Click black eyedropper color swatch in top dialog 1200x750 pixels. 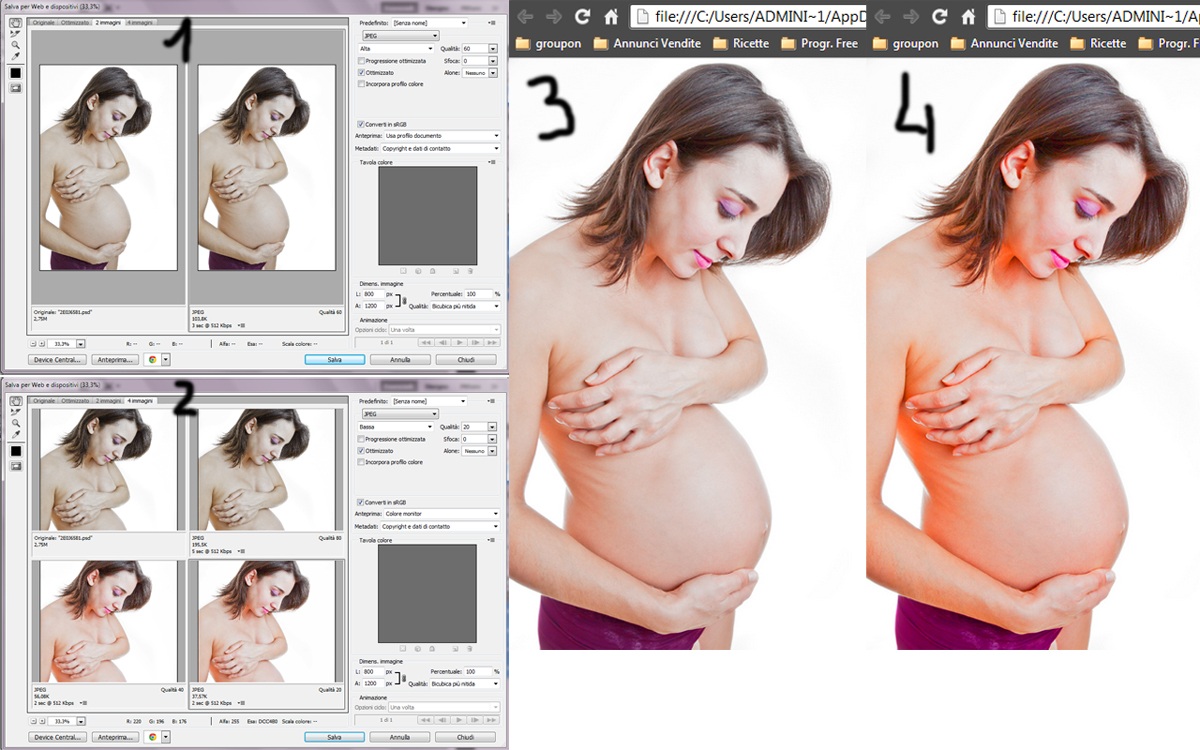[x=16, y=73]
